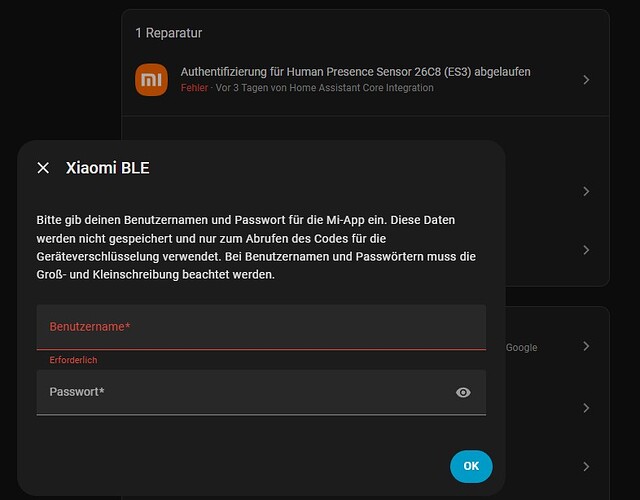Image resolution: width=640 pixels, height=500 pixels.
Task: Click the red Fehler status label
Action: tap(194, 88)
